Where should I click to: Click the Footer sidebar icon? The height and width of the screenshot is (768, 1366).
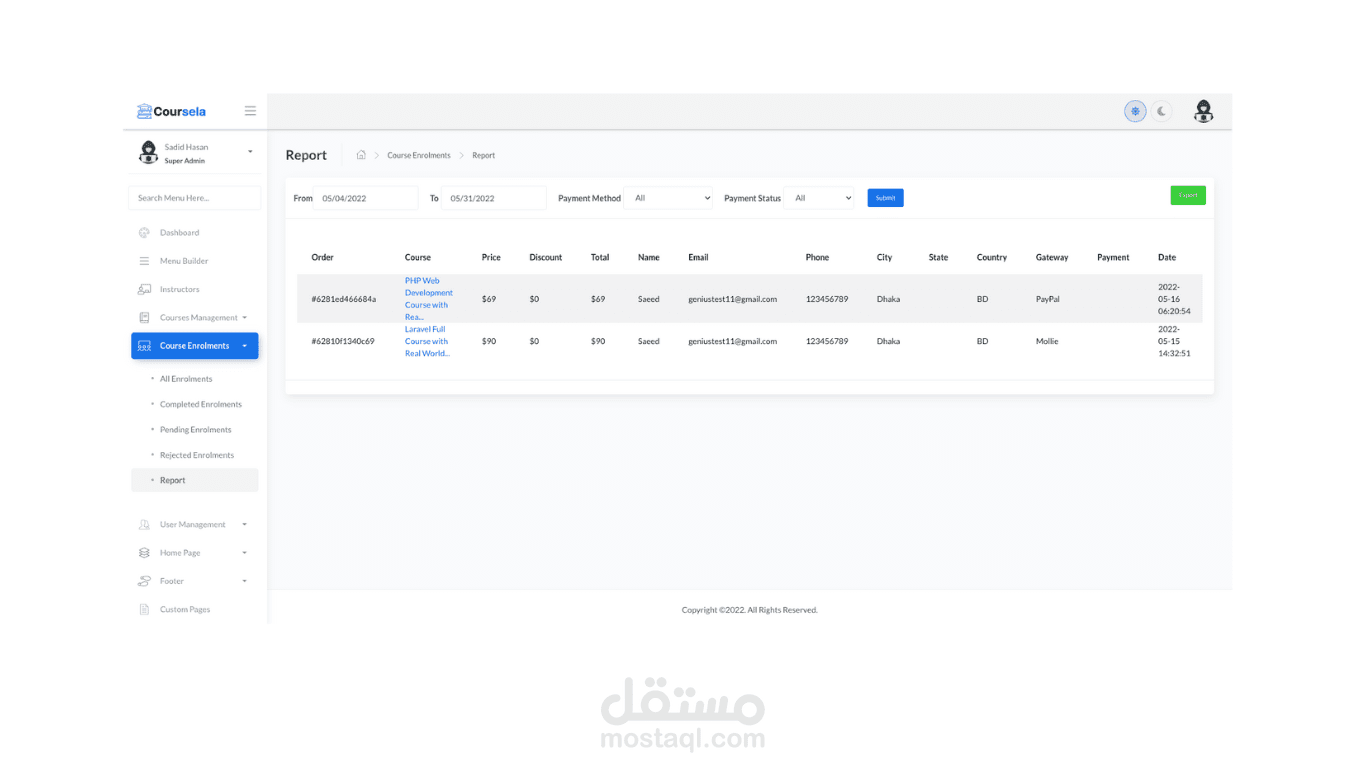(x=144, y=581)
